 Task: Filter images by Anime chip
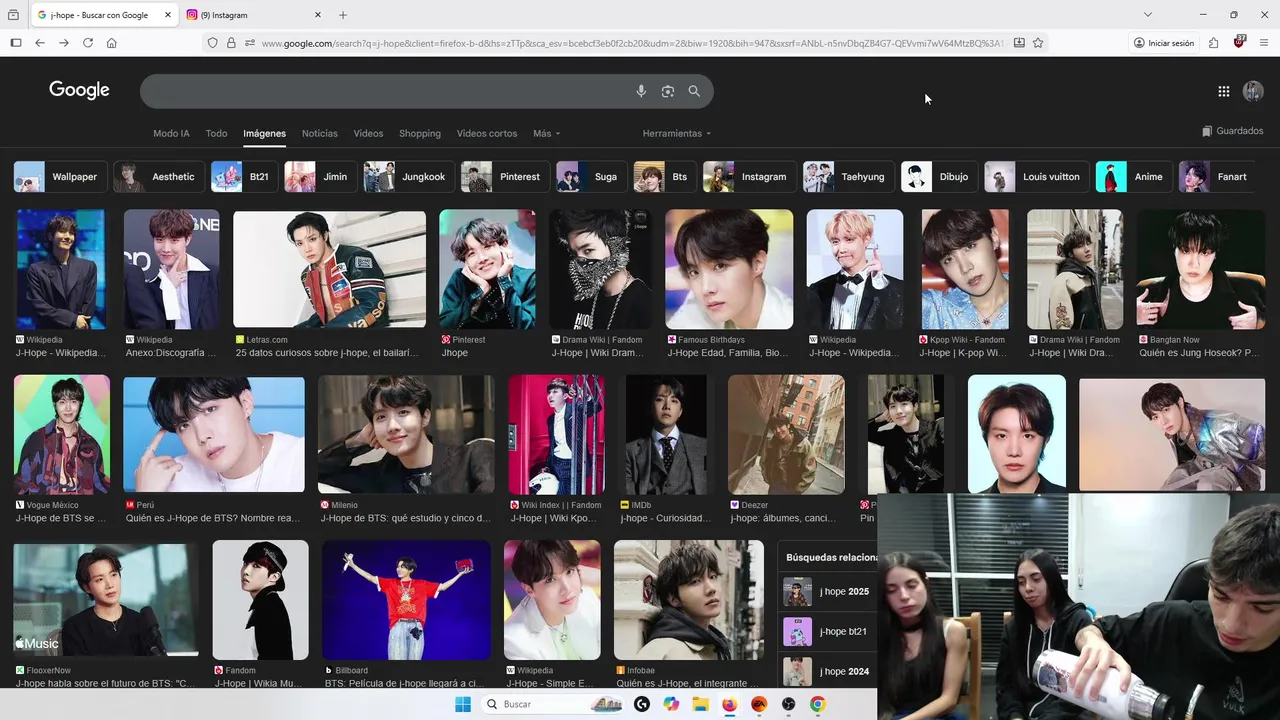pos(1134,177)
